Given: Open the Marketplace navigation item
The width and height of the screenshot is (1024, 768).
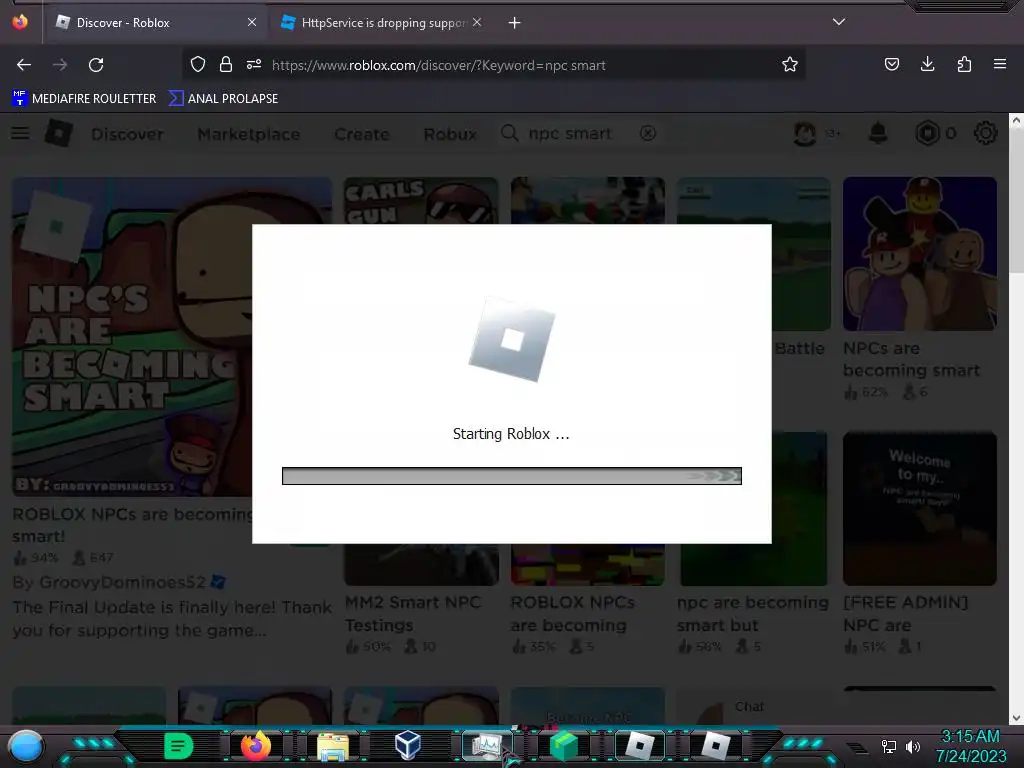Looking at the screenshot, I should pyautogui.click(x=249, y=134).
